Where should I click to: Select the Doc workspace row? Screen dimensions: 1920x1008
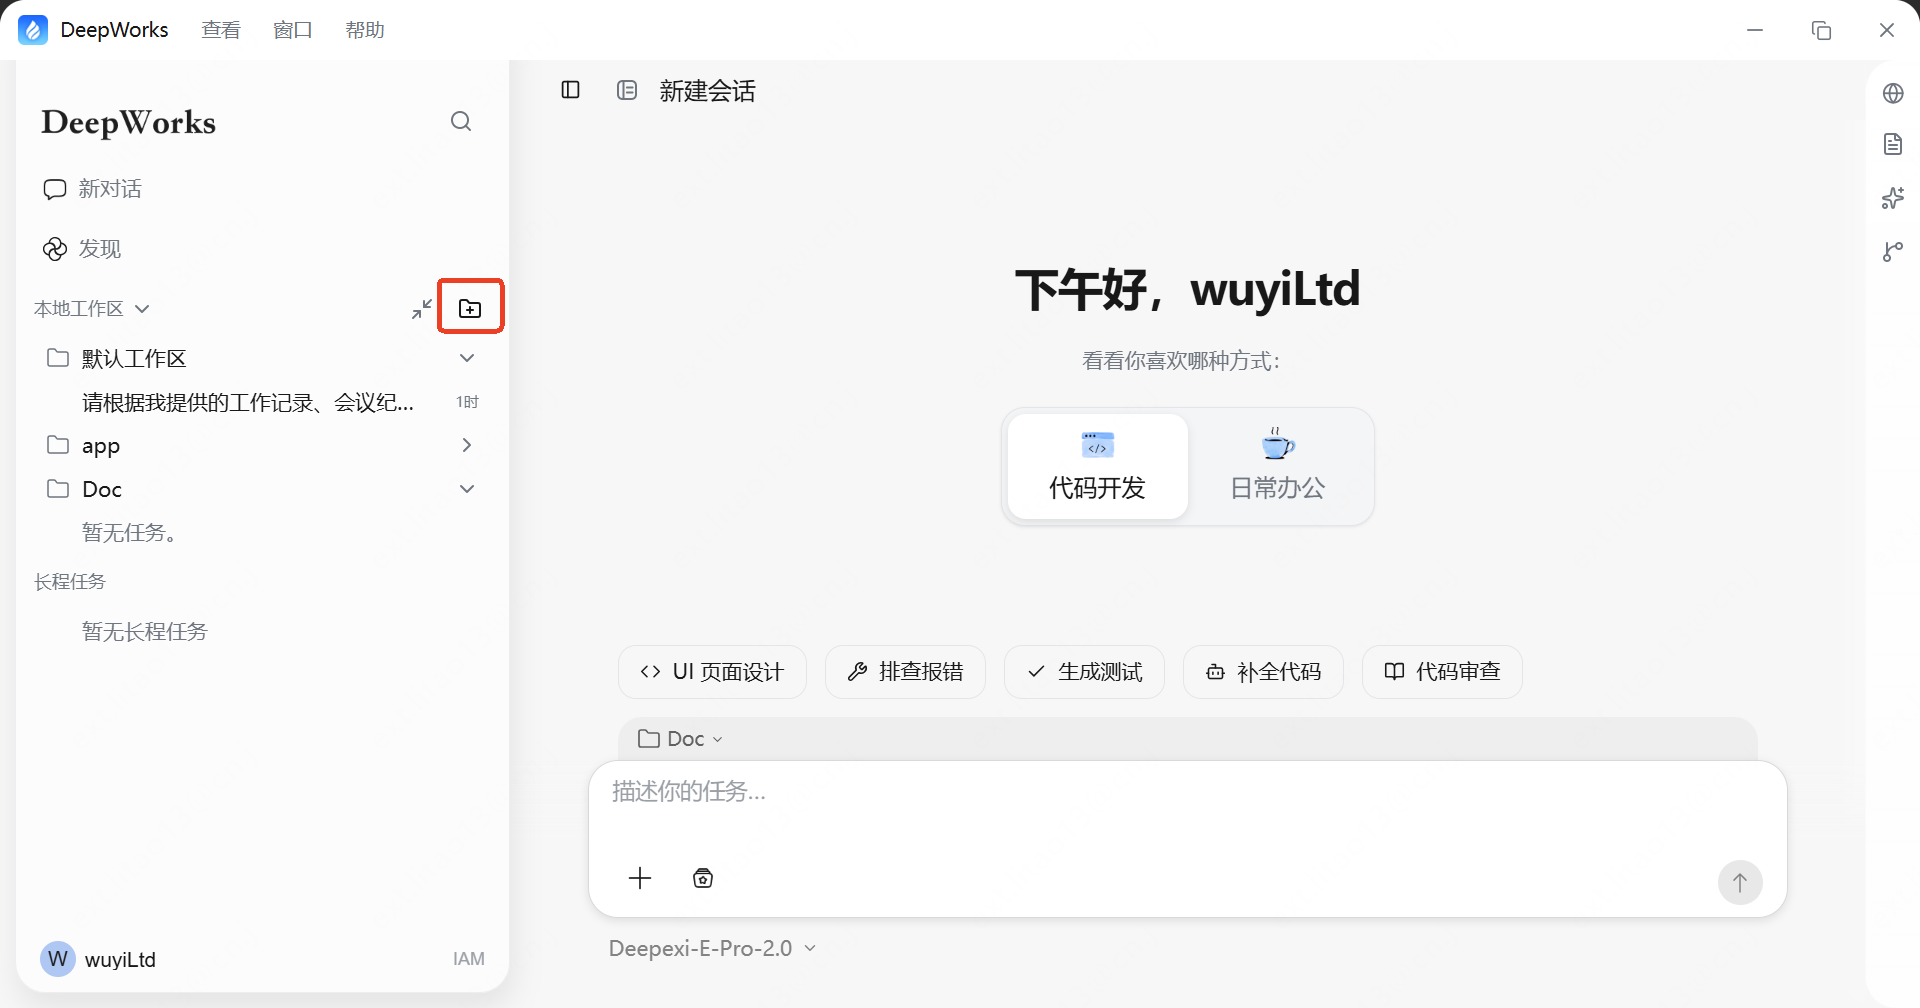[x=262, y=489]
